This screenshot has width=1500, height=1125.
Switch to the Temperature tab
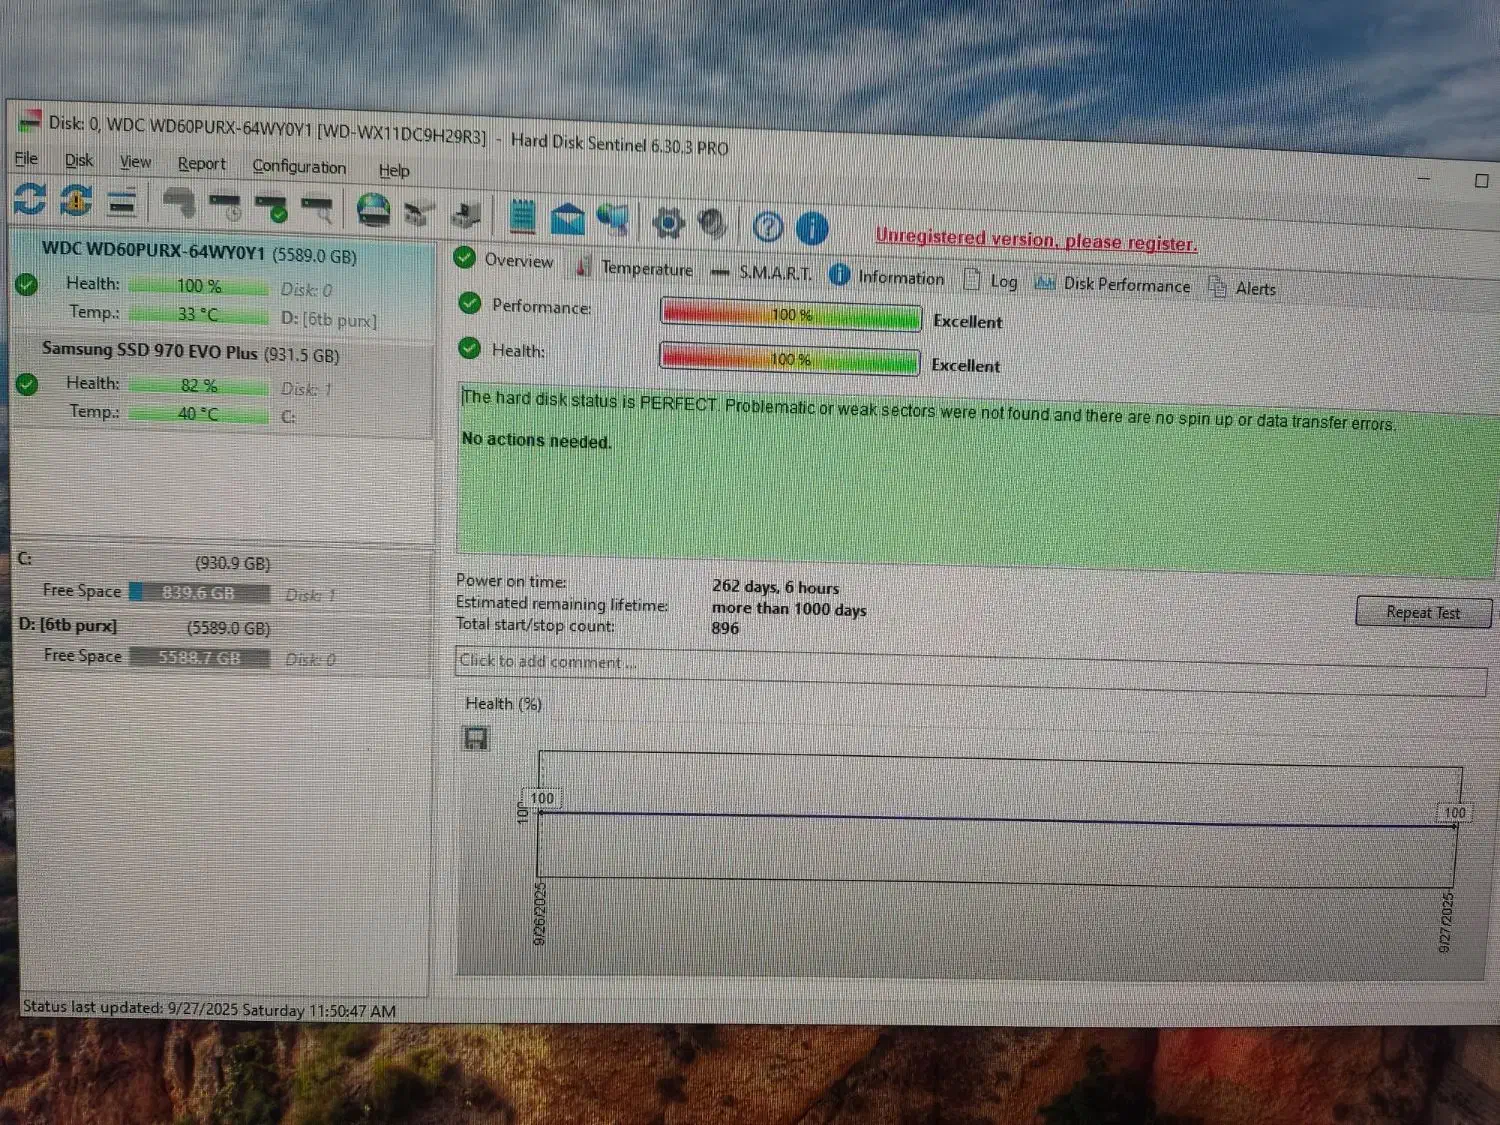646,269
